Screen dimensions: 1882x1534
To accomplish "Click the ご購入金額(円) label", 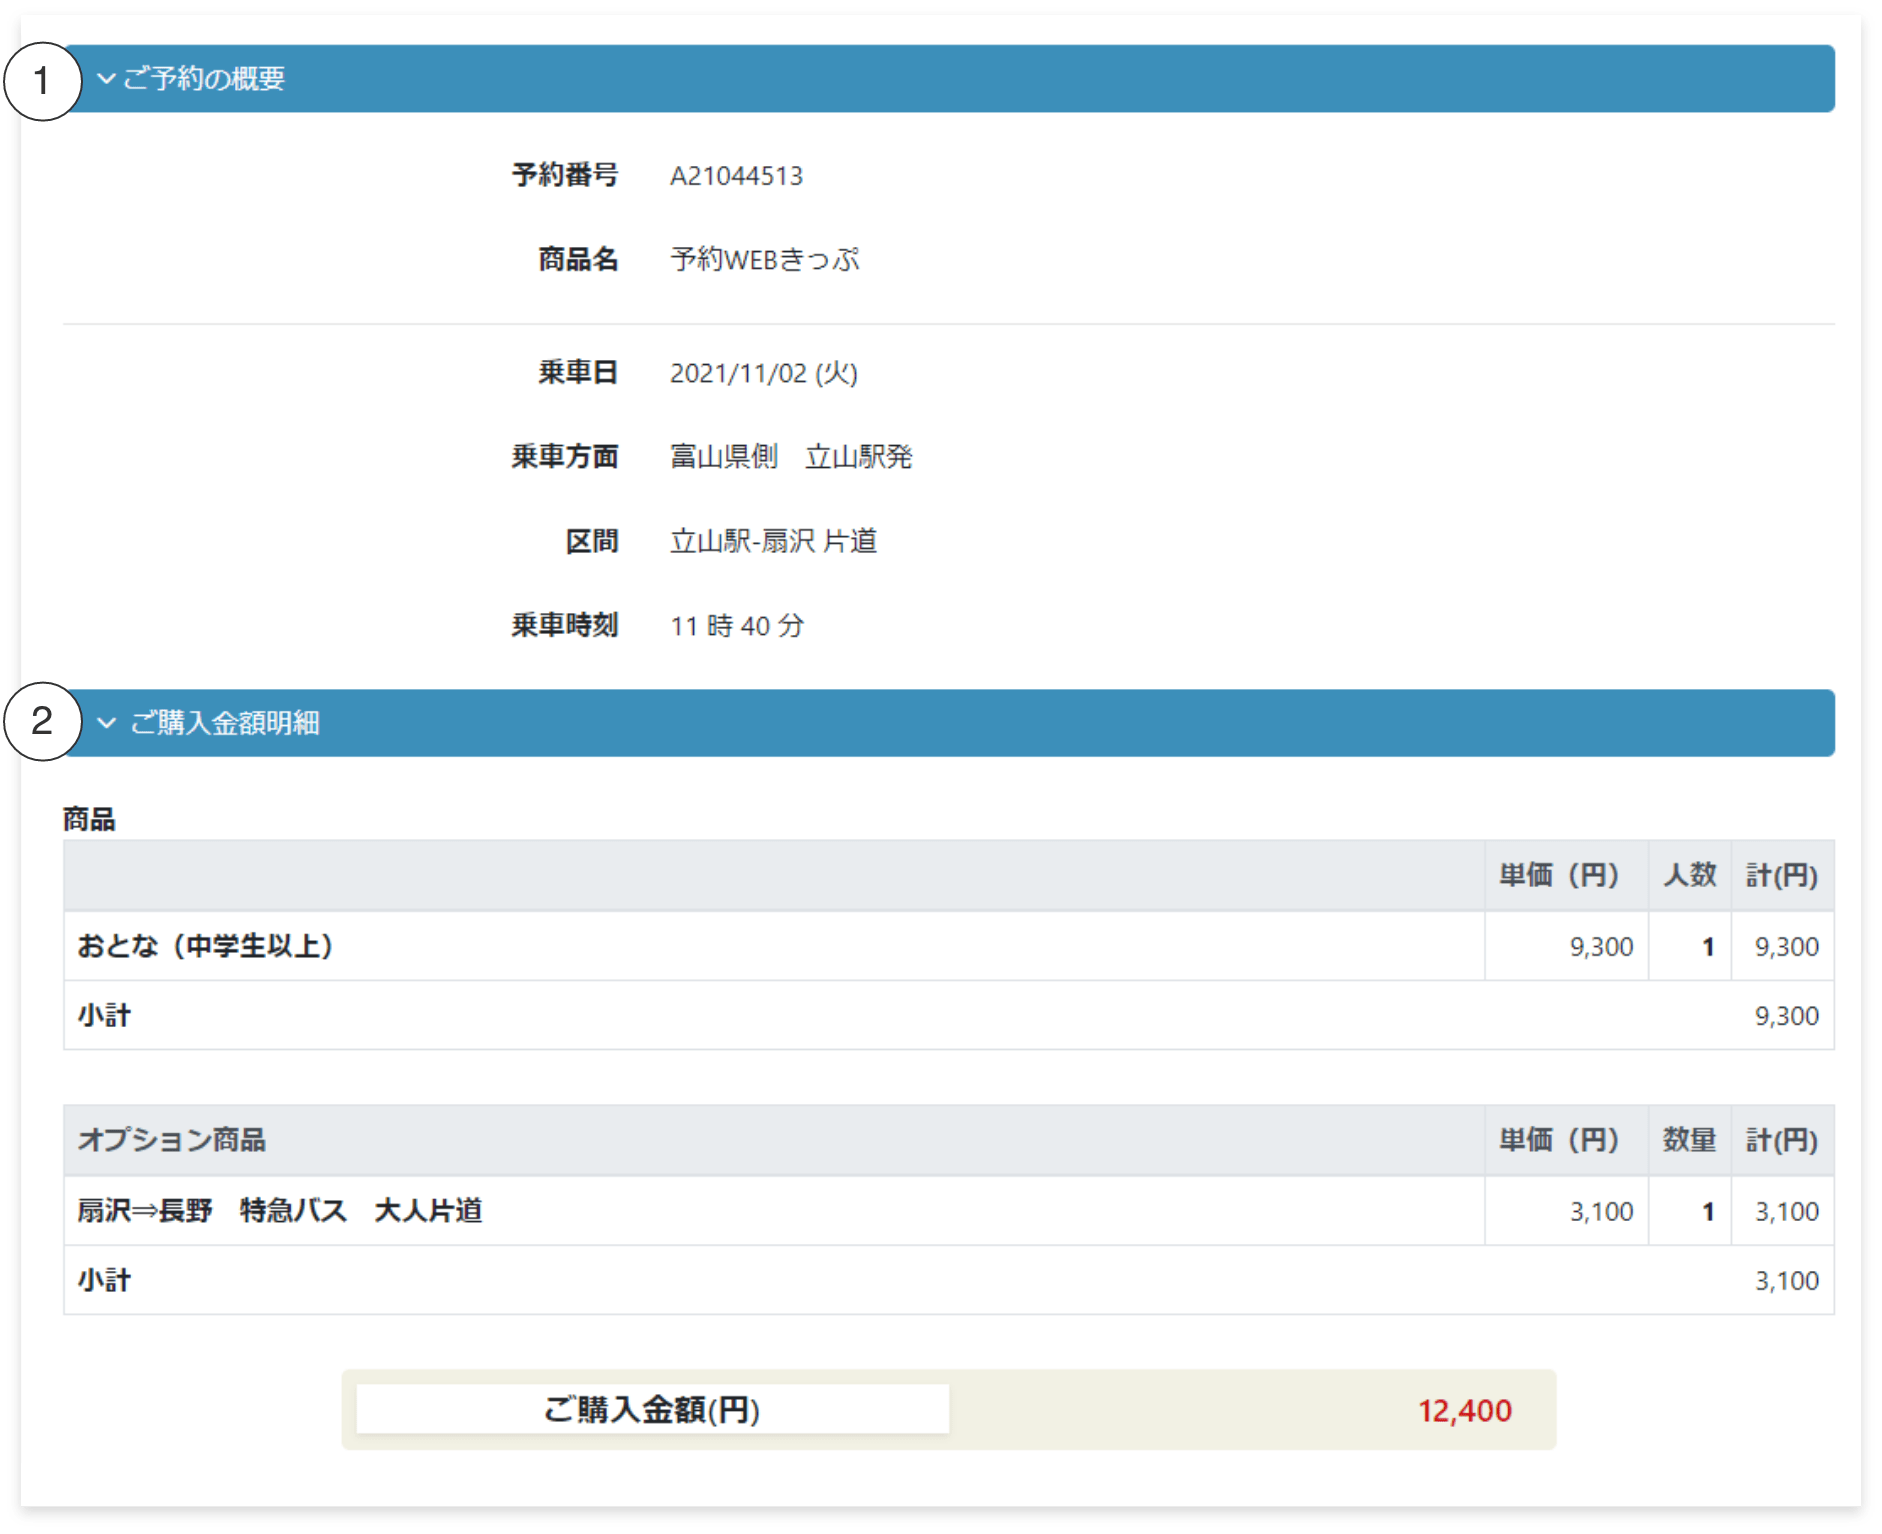I will click(652, 1410).
